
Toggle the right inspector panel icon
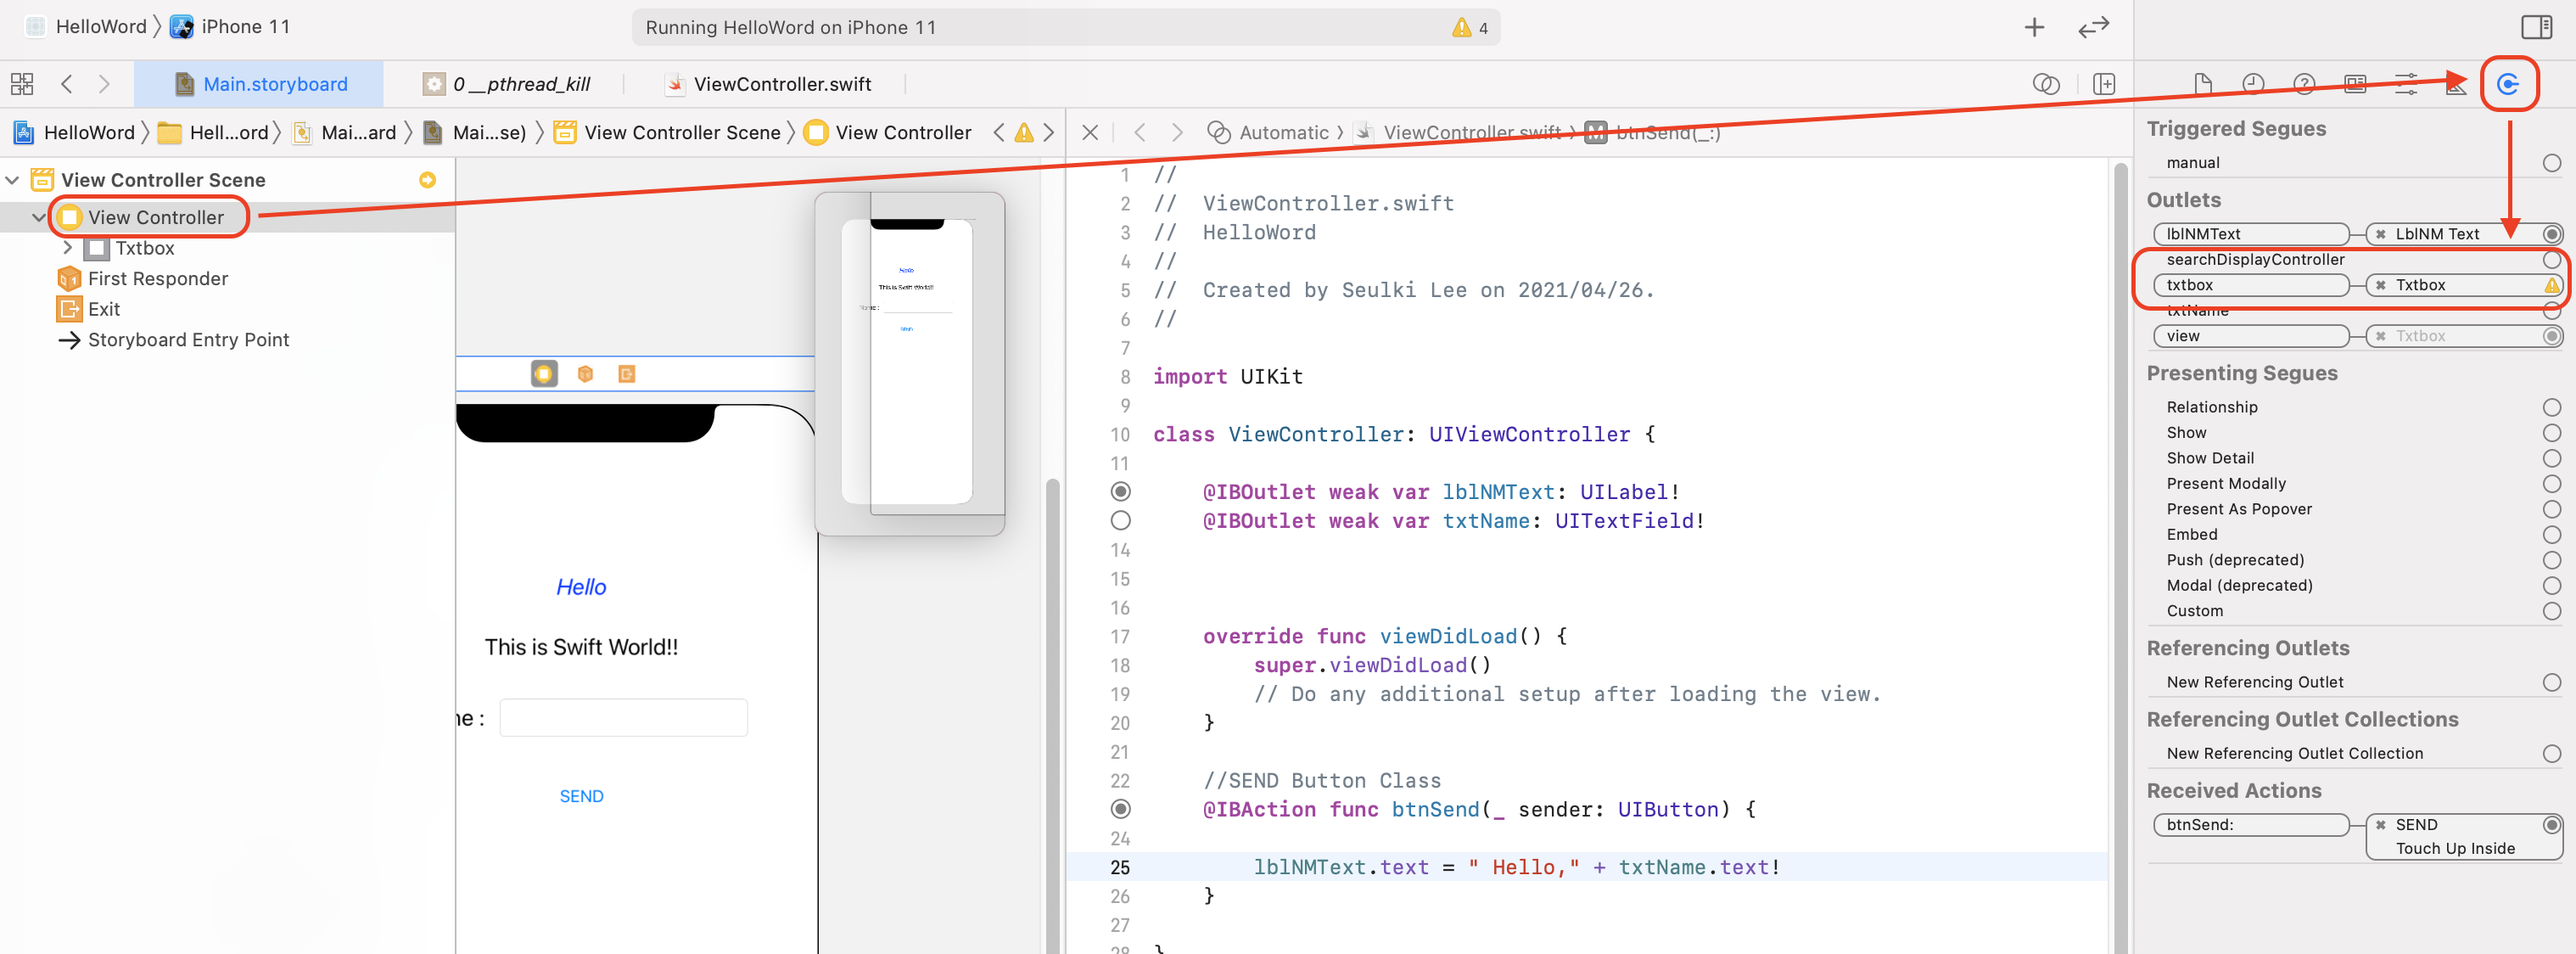[x=2536, y=27]
